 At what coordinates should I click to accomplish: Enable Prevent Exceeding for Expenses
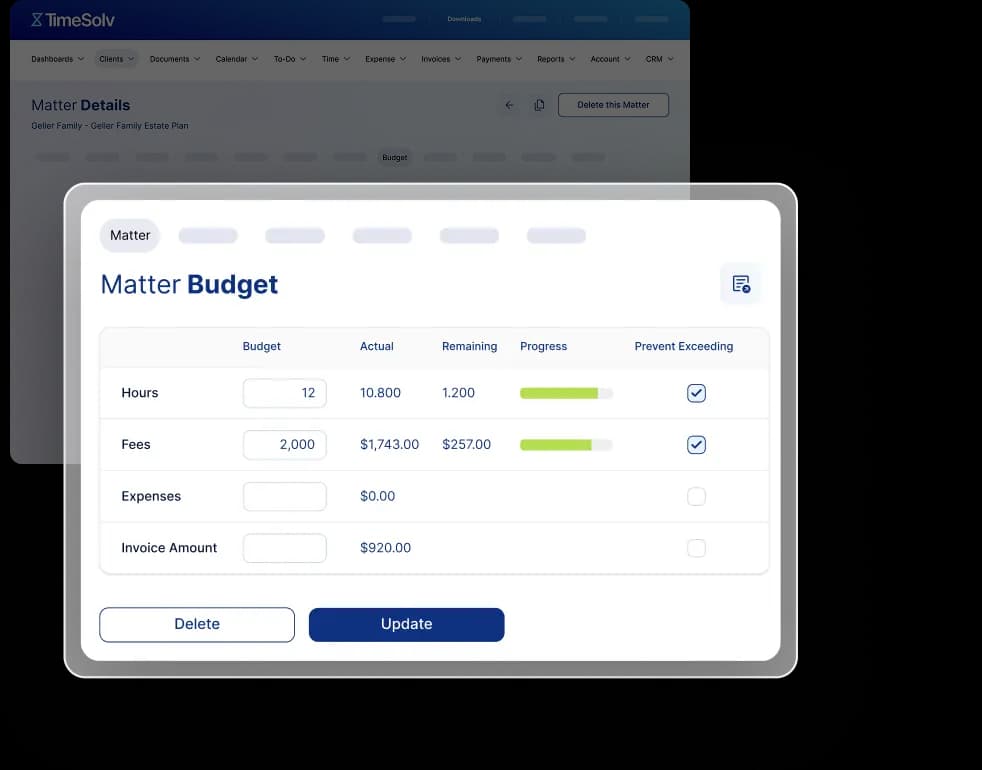tap(696, 495)
